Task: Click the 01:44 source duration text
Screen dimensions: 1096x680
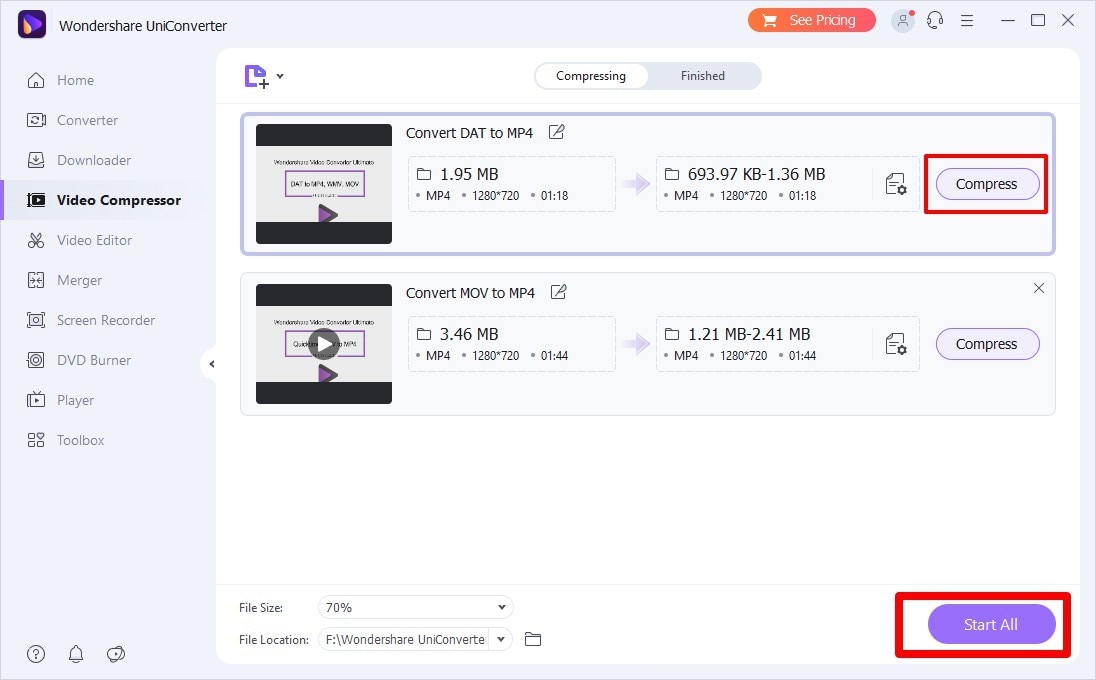Action: [554, 356]
